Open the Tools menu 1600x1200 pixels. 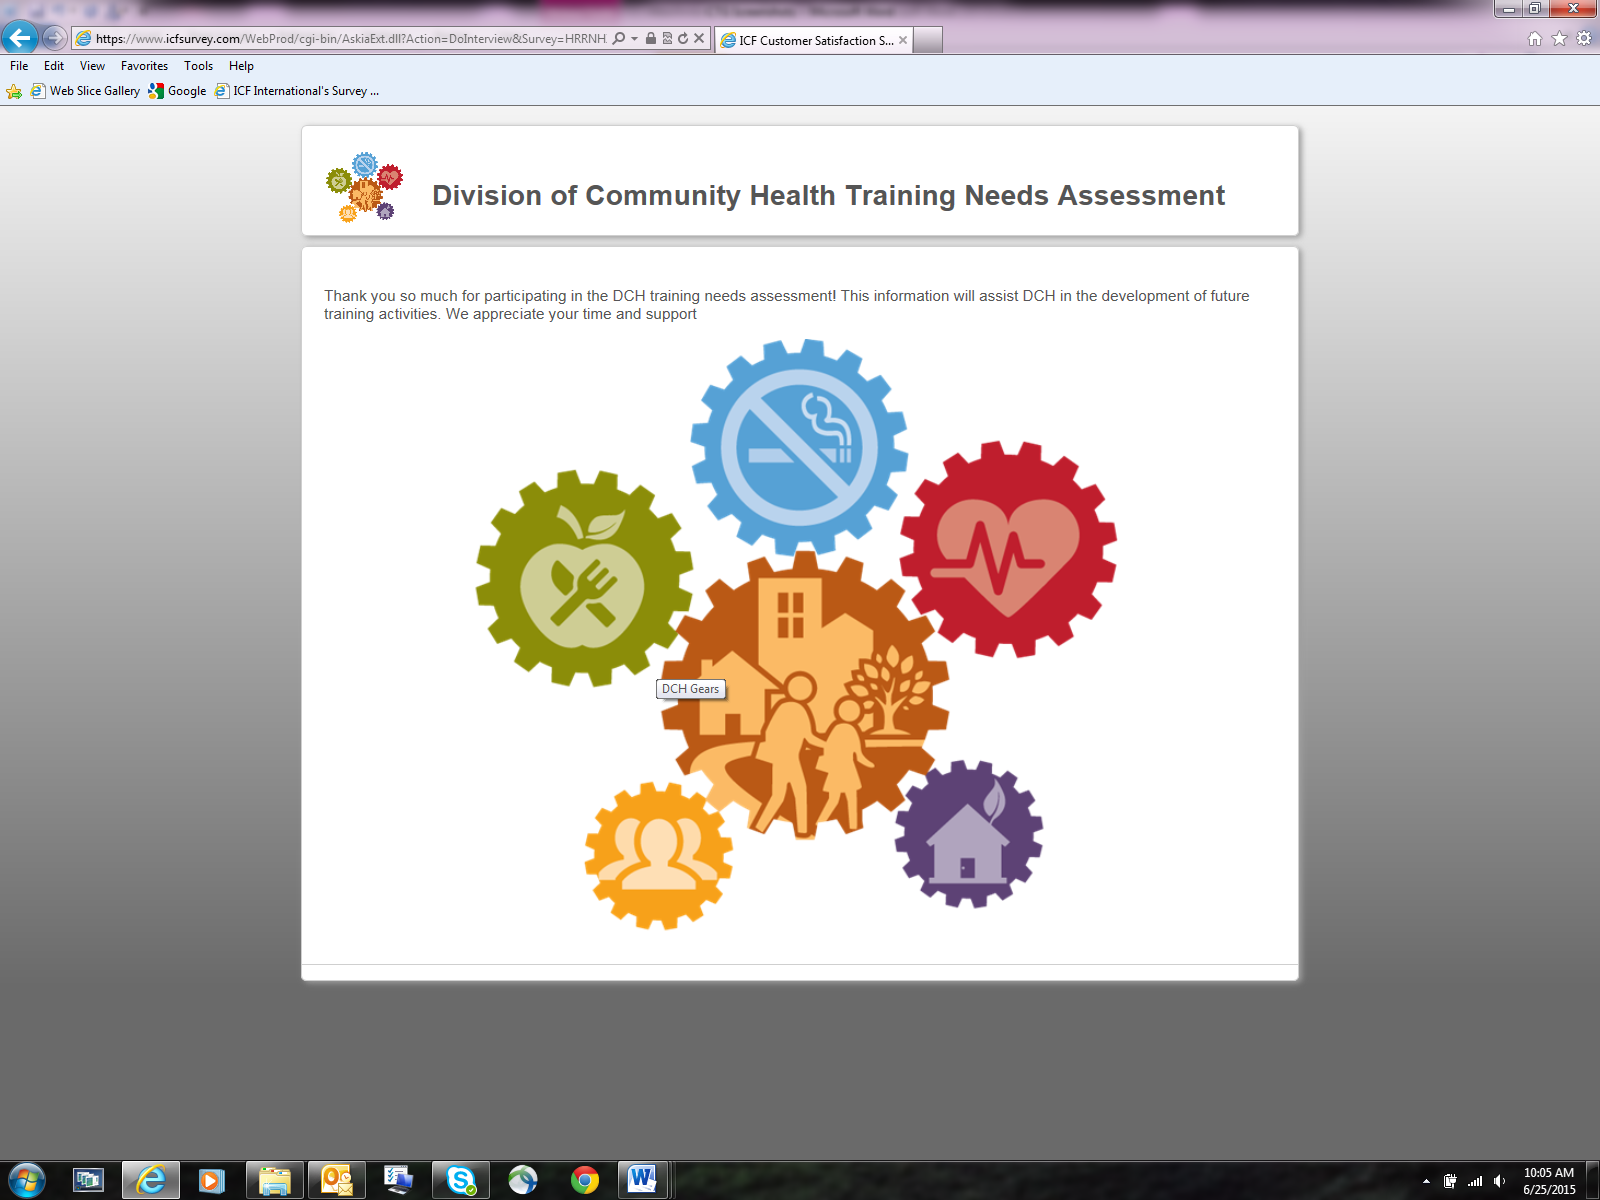pyautogui.click(x=198, y=66)
